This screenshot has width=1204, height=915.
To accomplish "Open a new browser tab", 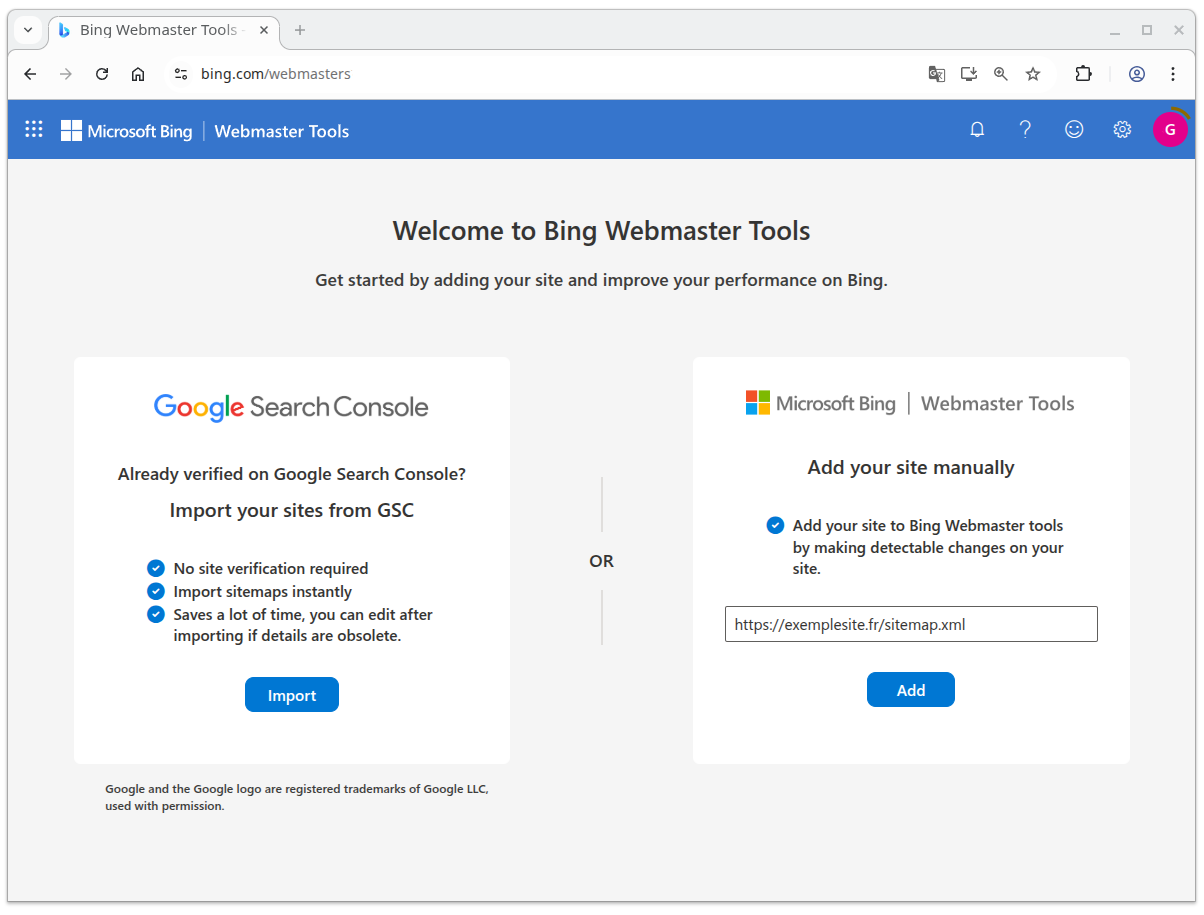I will [x=300, y=30].
